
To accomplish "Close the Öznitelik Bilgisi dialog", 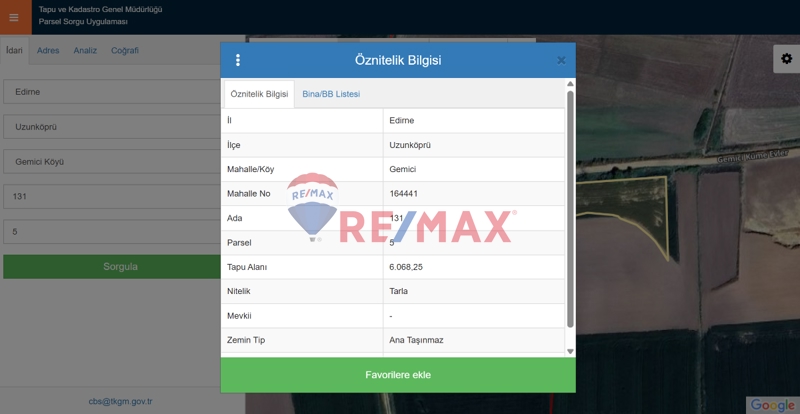I will (x=561, y=60).
